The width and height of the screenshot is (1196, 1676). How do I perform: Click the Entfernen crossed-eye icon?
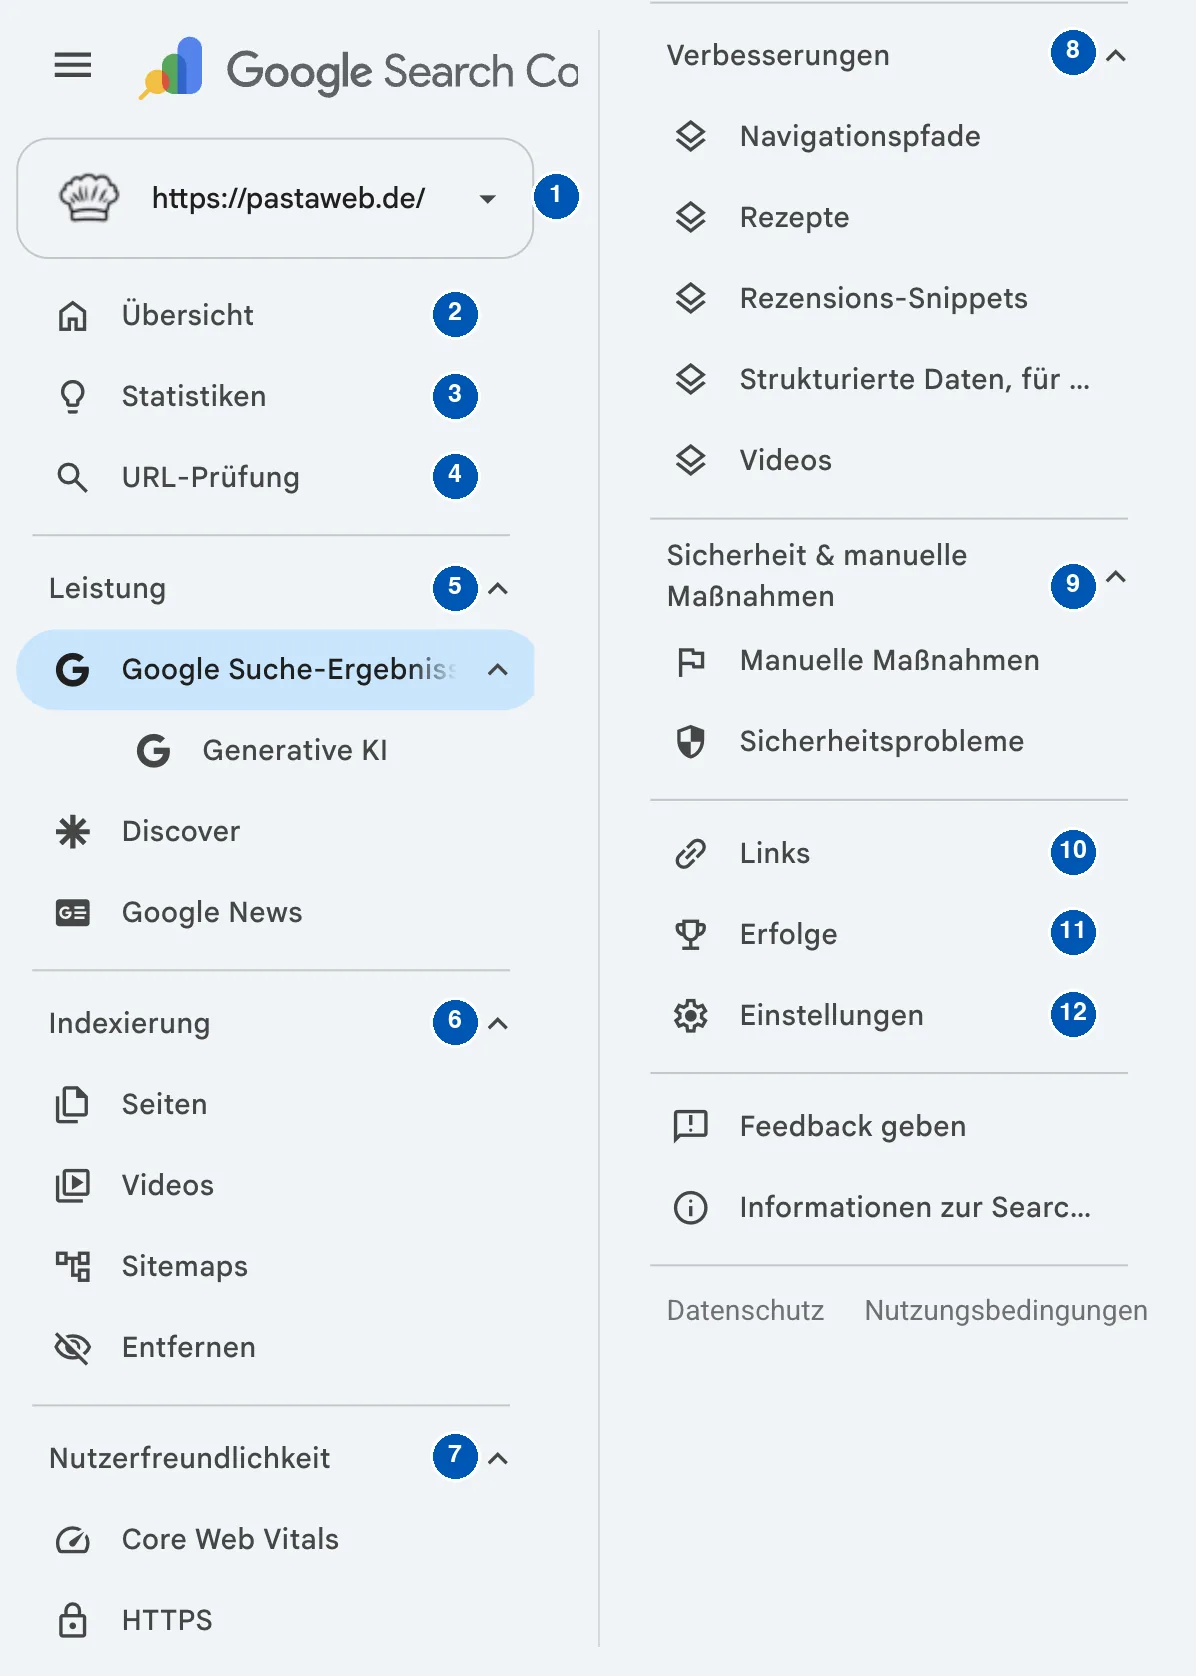click(73, 1347)
